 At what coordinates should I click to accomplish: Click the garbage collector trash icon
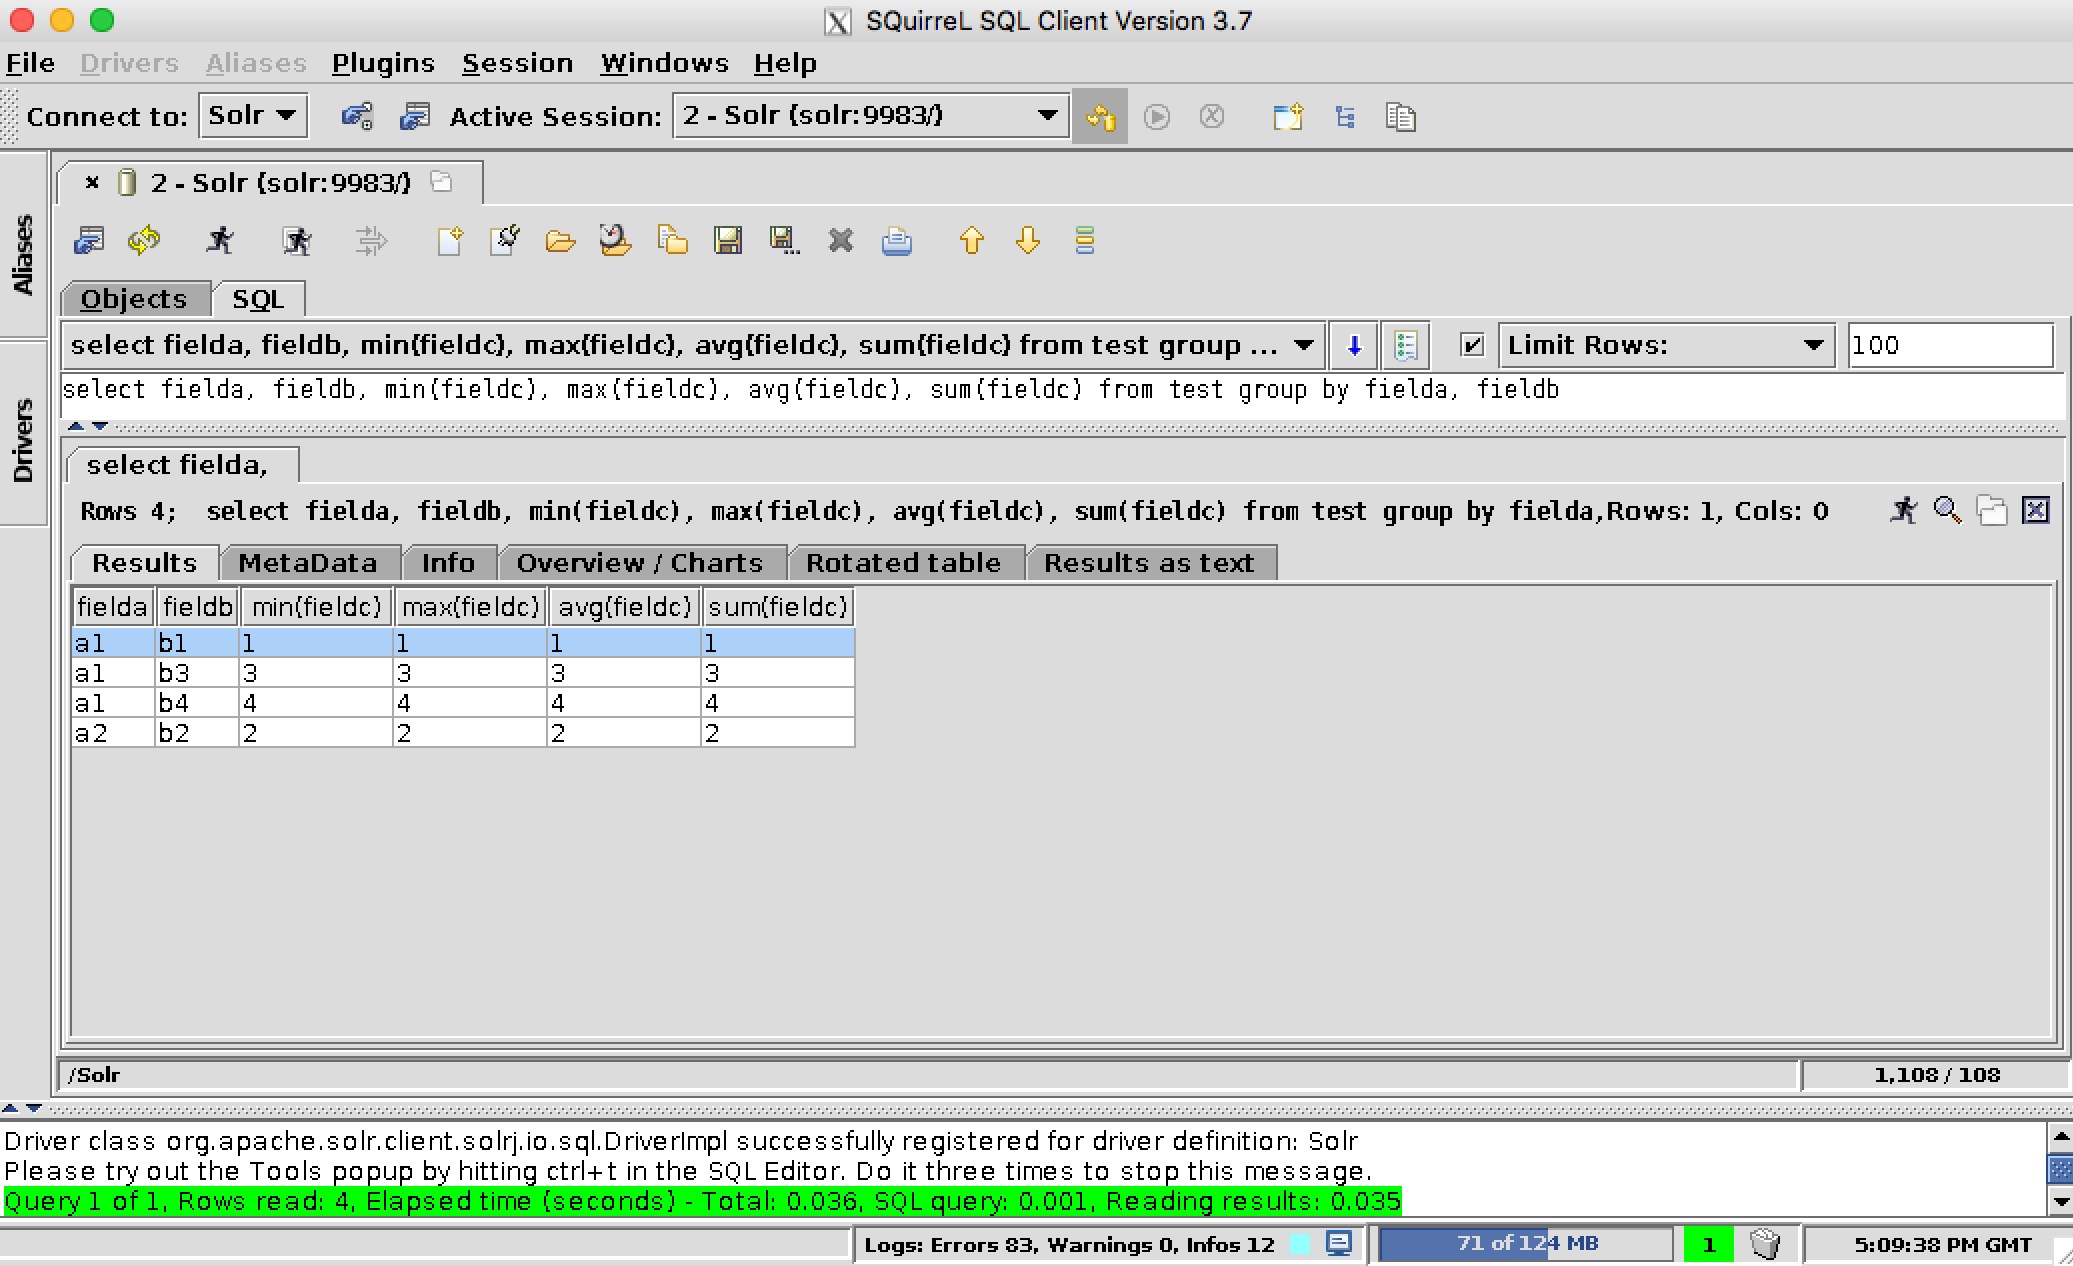tap(1766, 1244)
